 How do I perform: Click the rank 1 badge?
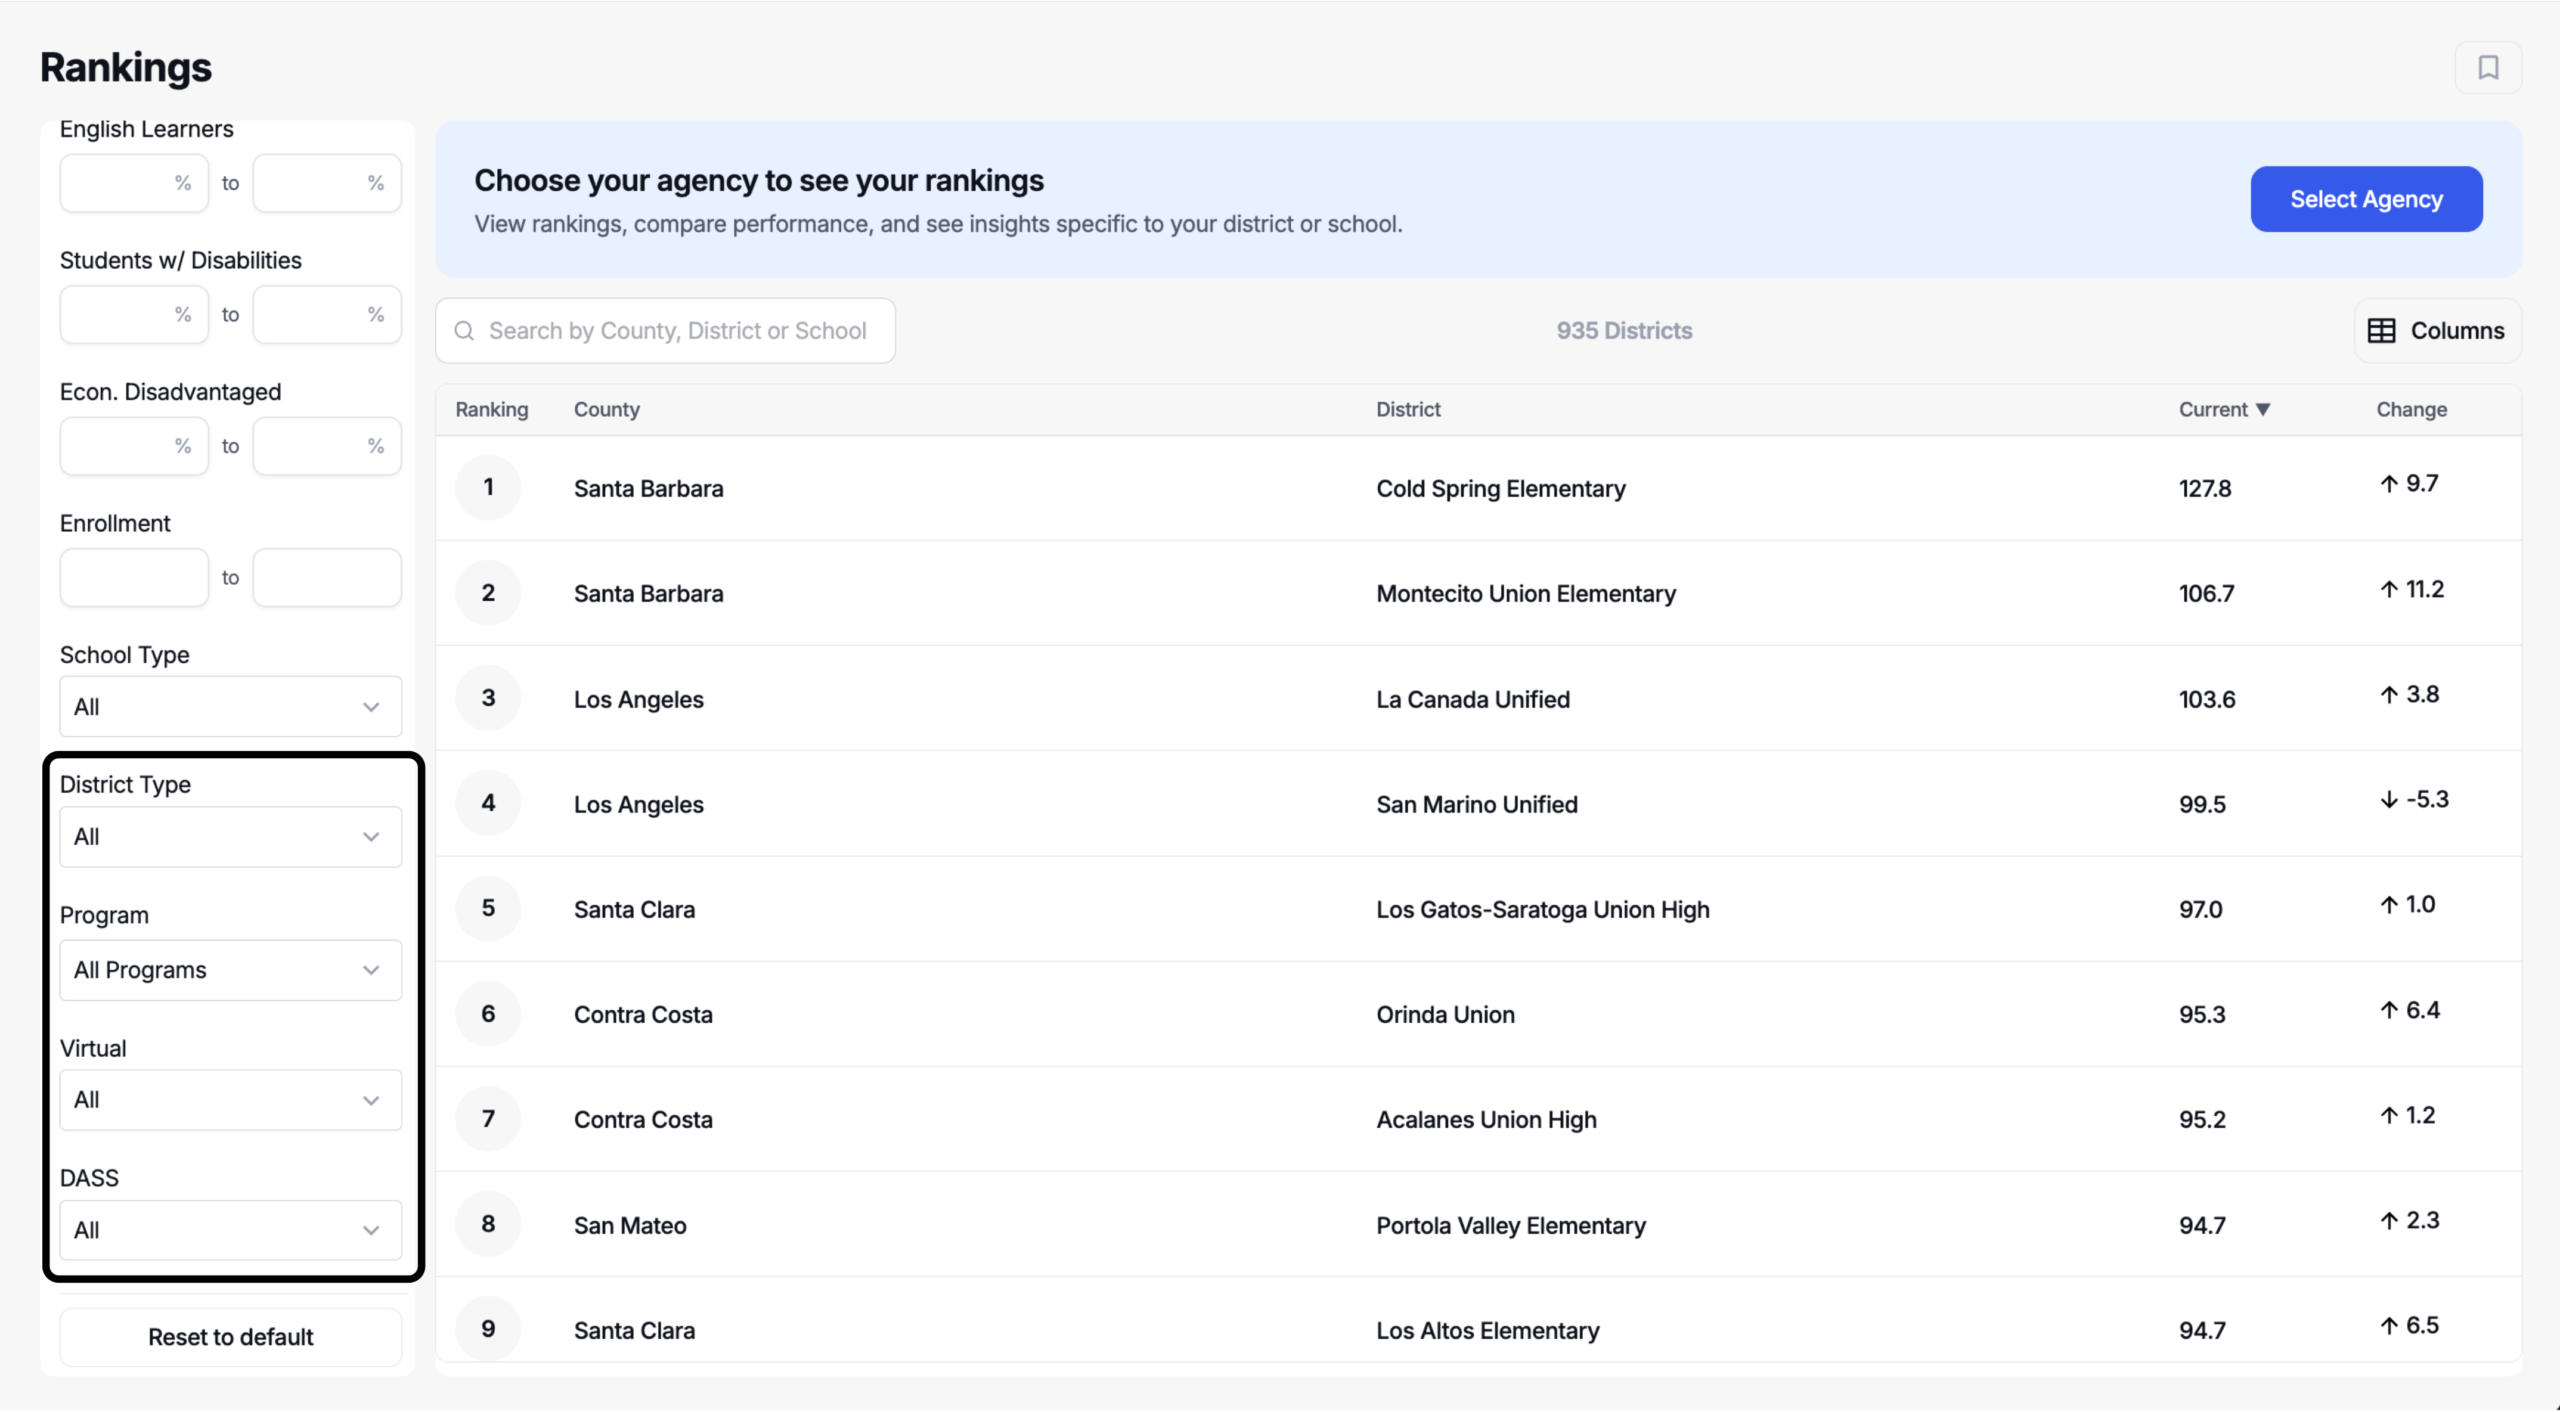click(488, 488)
